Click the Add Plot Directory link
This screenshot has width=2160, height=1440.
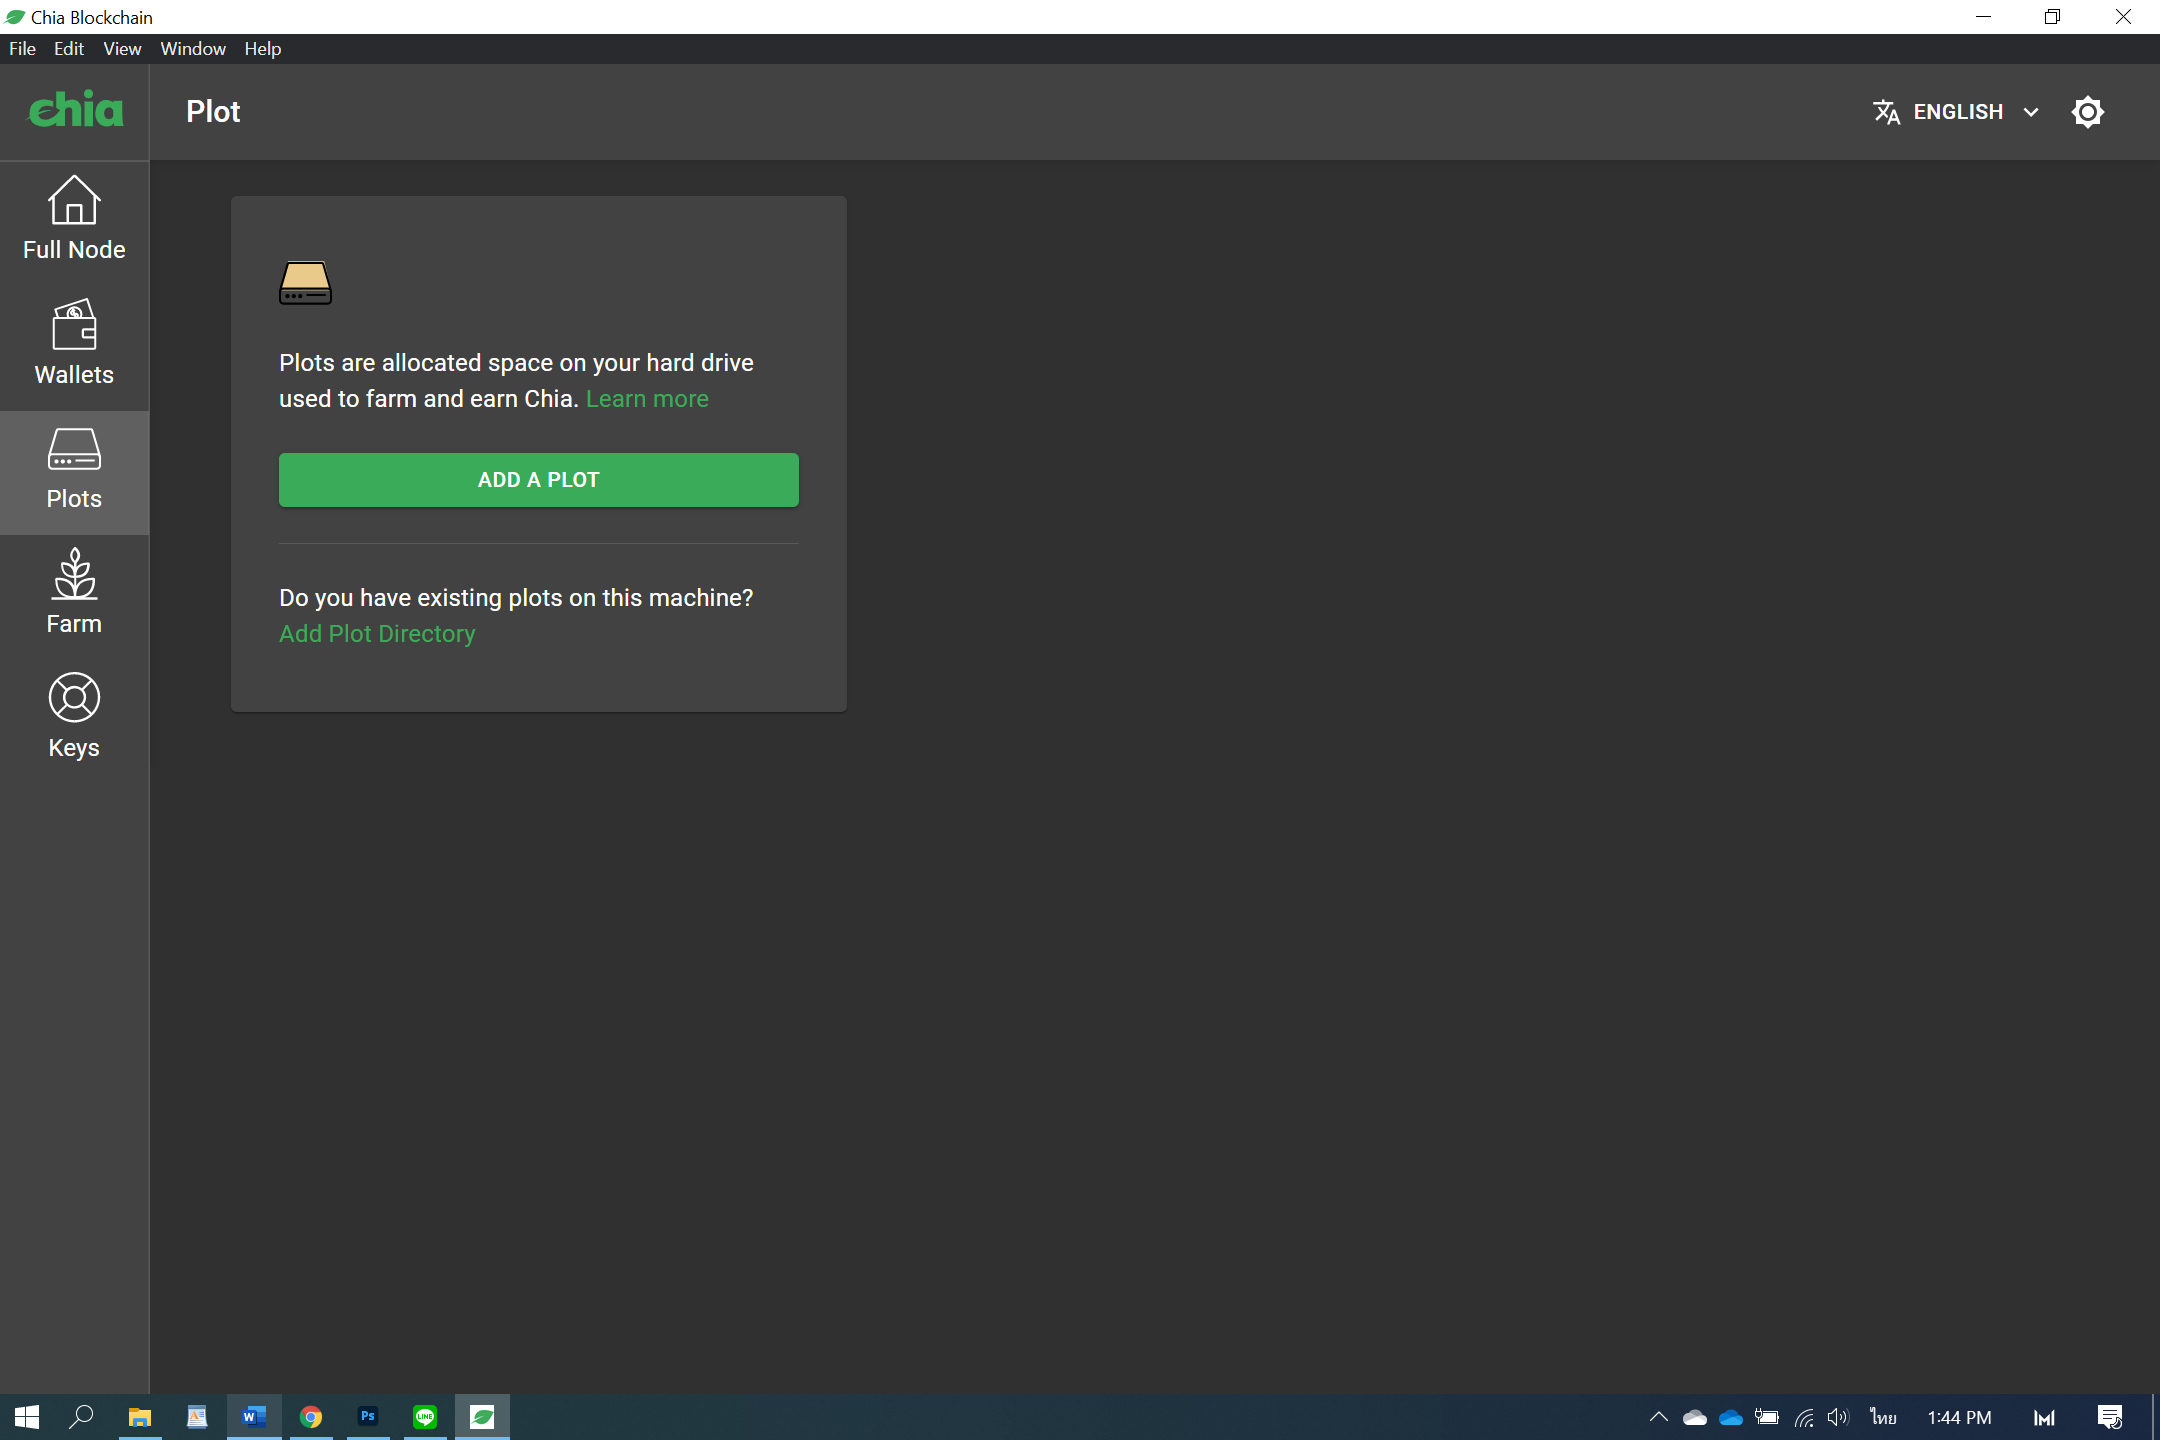pyautogui.click(x=377, y=634)
